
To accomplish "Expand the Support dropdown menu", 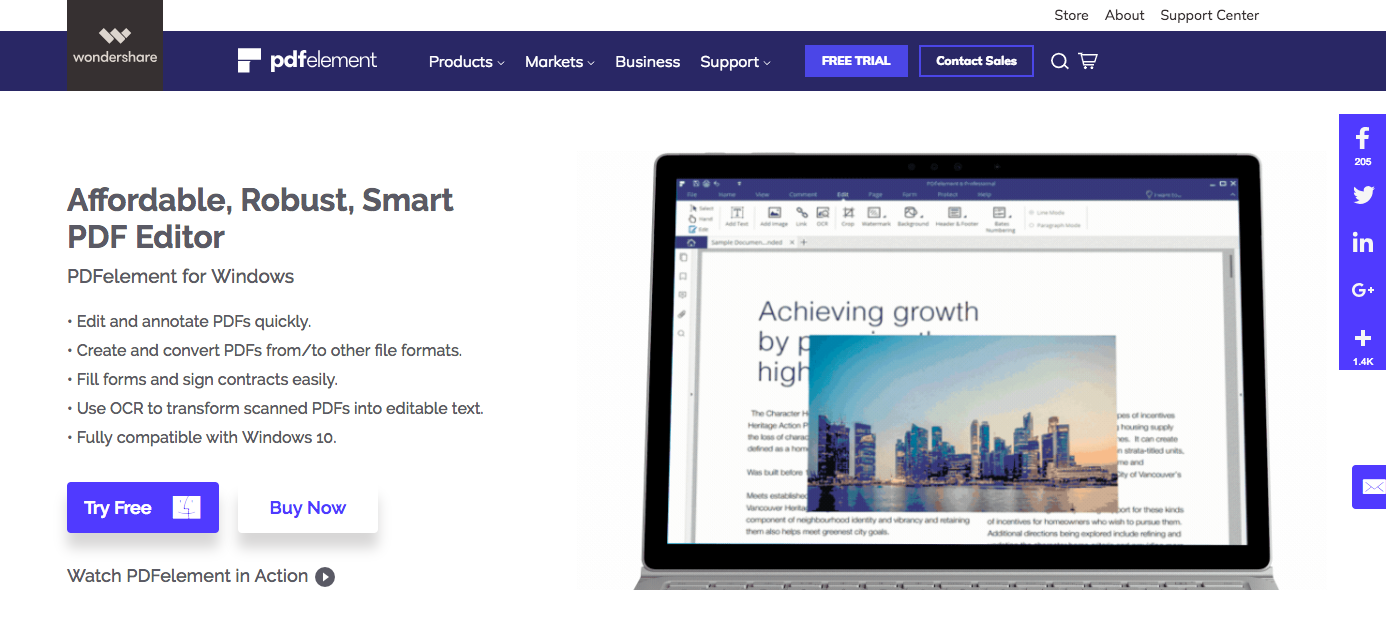I will coord(735,62).
